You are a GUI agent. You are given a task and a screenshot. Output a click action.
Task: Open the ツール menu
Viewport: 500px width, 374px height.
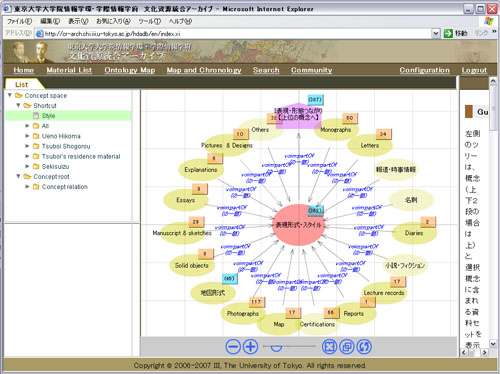click(x=150, y=21)
